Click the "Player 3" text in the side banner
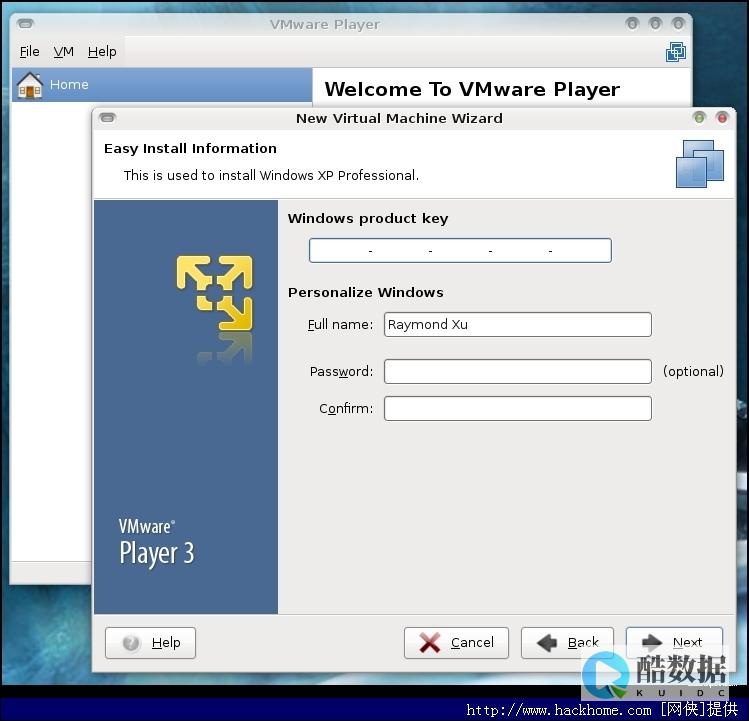Image resolution: width=749 pixels, height=721 pixels. click(x=157, y=553)
